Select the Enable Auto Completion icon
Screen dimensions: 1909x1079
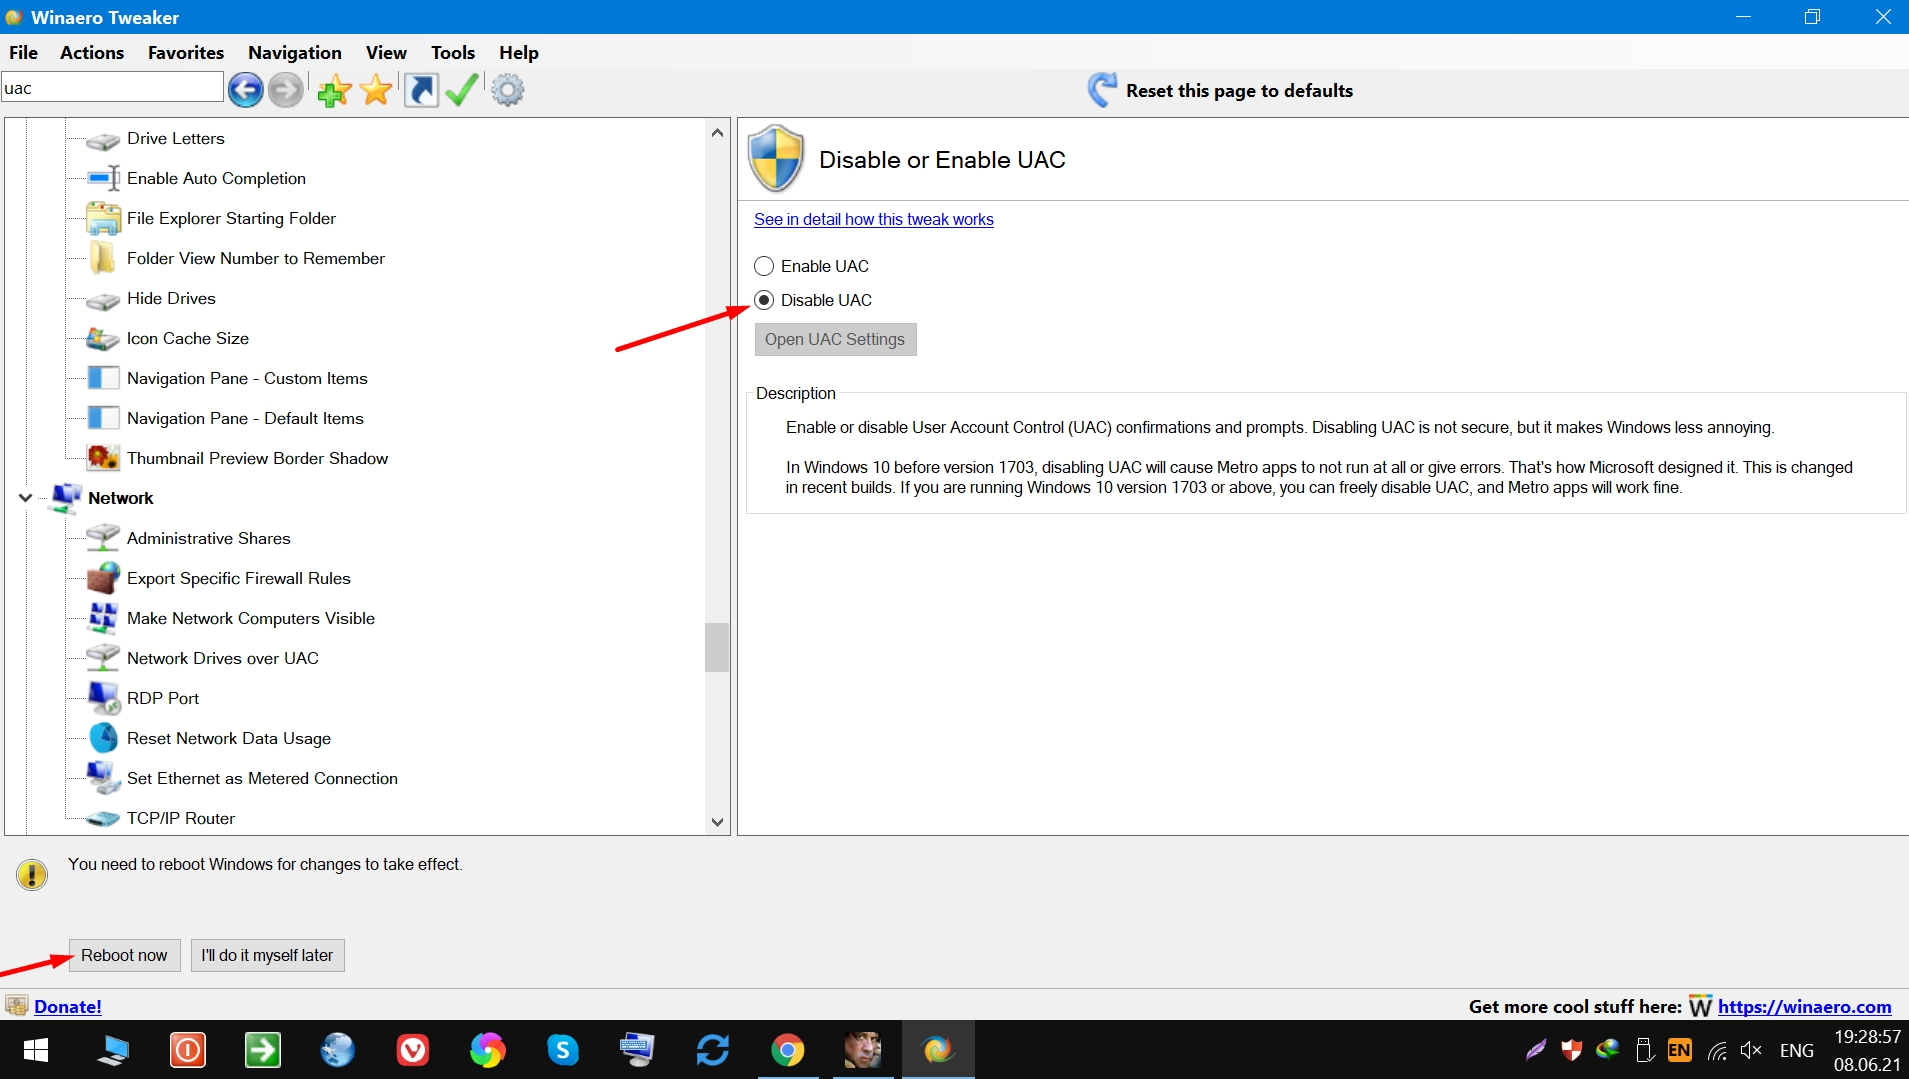103,179
